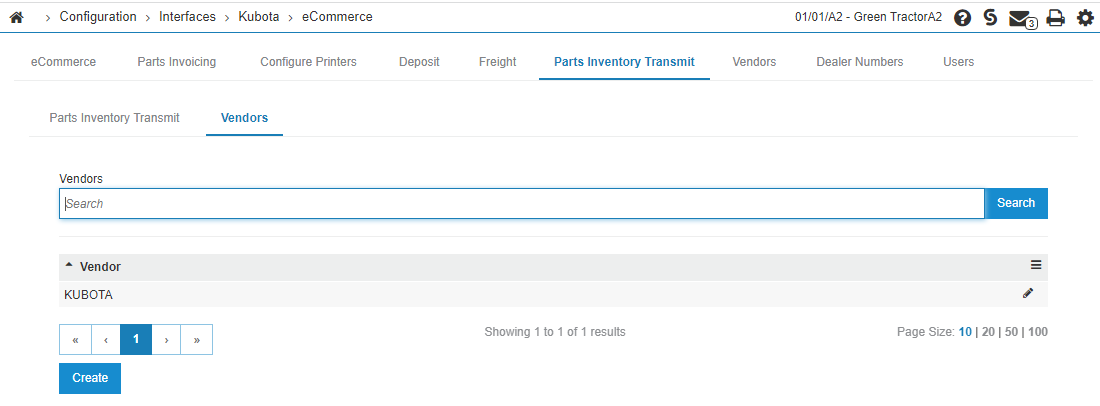Screen dimensions: 1100x406
Task: Sort by the Vendor column header
Action: tap(100, 266)
